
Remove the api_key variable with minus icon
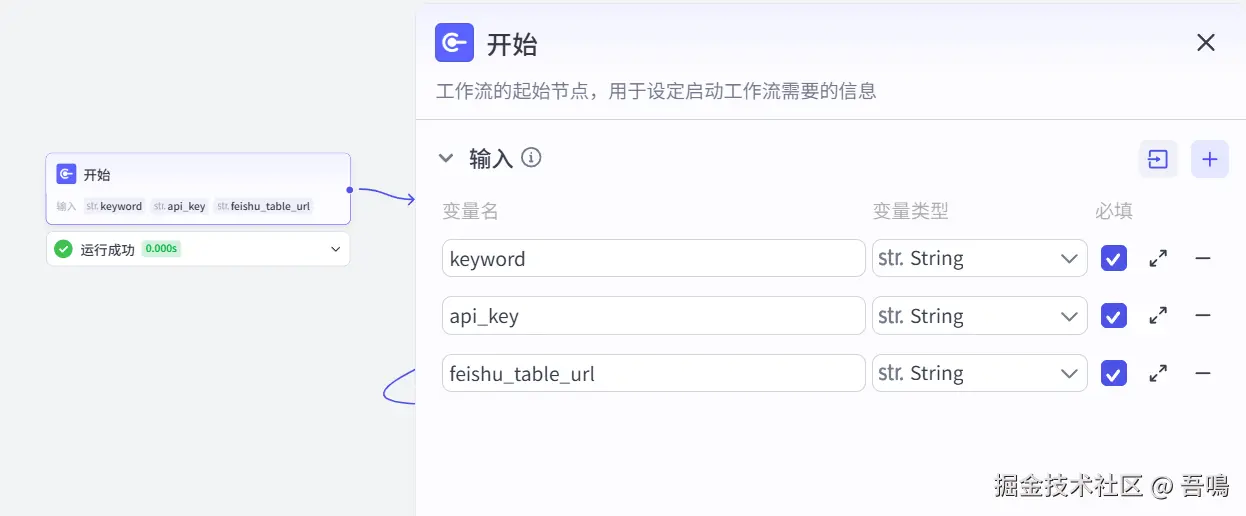click(x=1203, y=316)
